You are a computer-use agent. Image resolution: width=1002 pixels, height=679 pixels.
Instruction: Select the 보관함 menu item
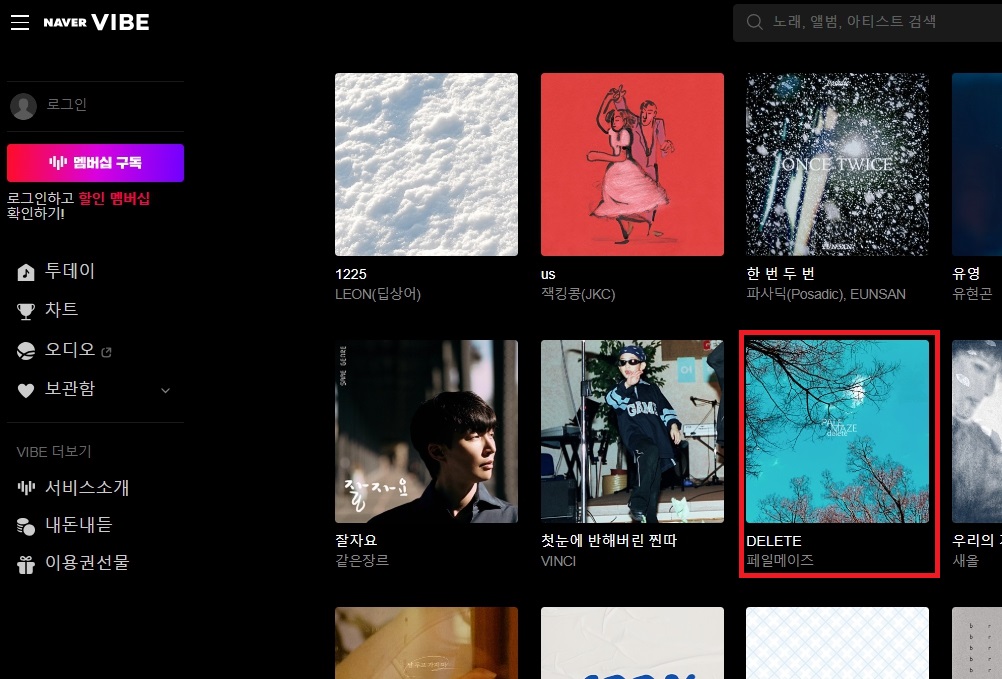70,388
